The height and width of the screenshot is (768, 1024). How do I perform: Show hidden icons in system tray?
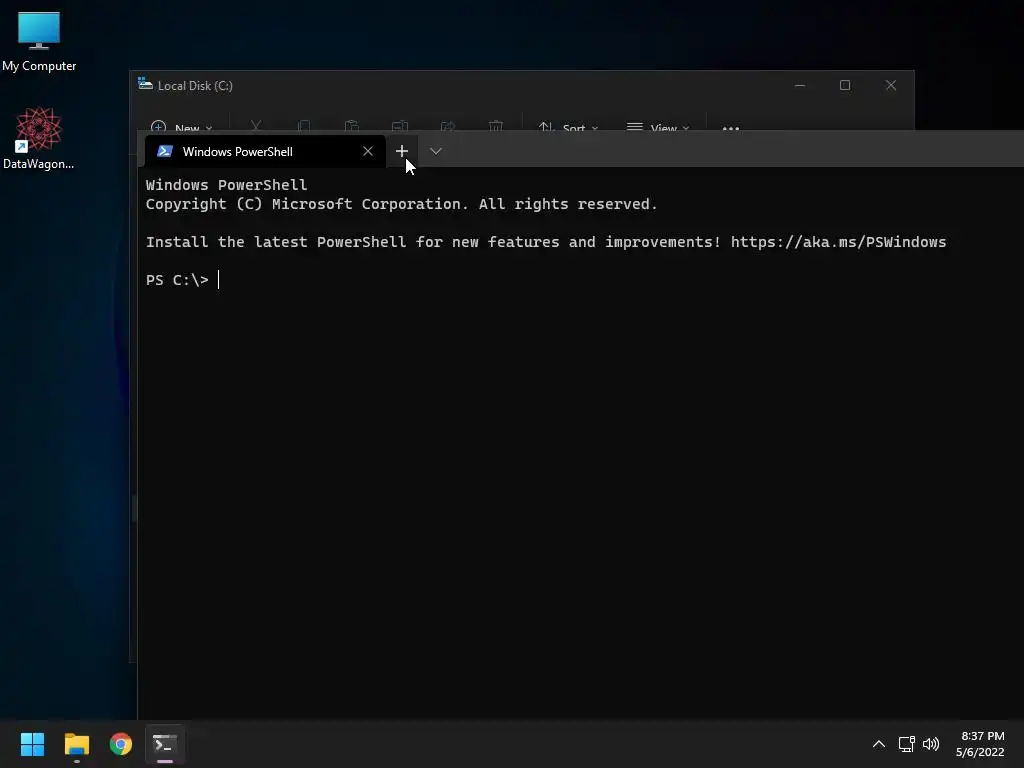coord(879,744)
